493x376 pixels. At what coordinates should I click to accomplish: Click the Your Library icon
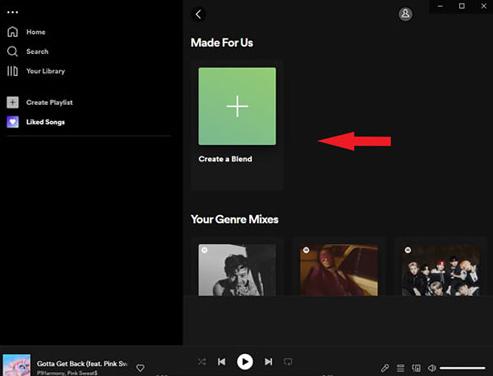(13, 71)
